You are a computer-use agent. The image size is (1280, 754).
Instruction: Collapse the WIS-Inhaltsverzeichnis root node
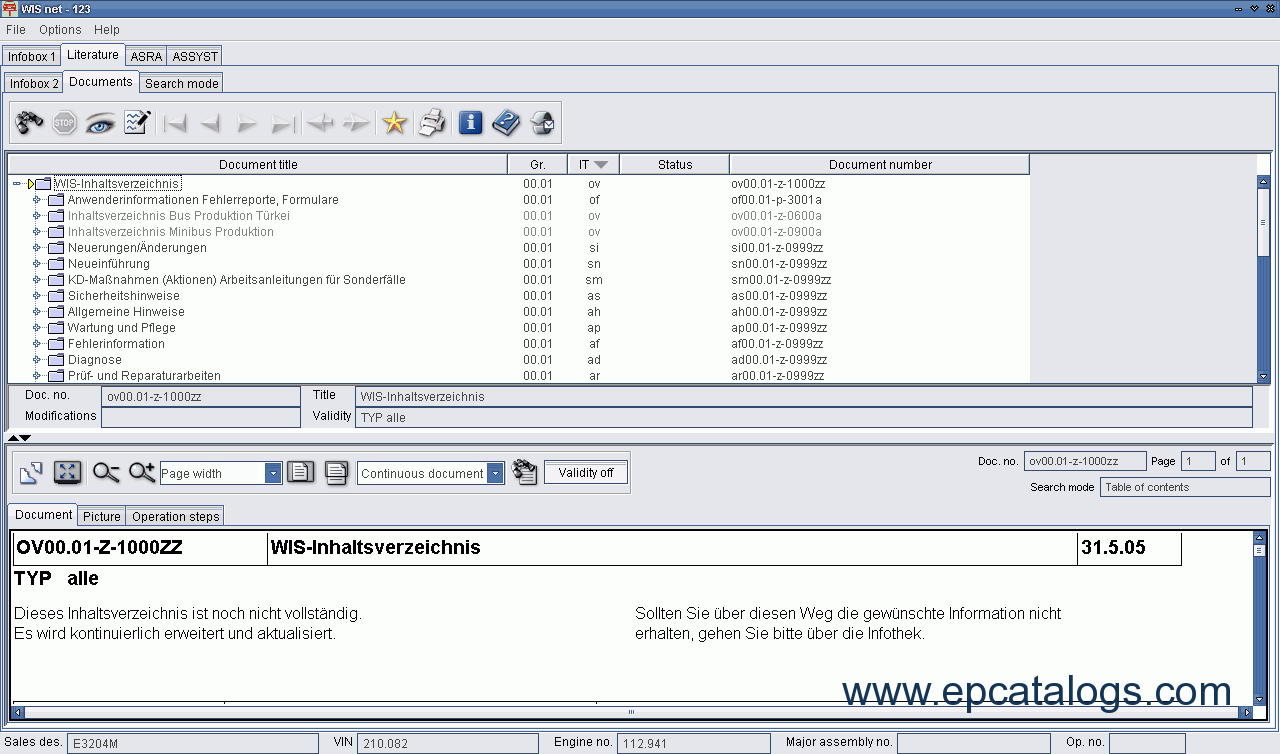click(x=17, y=184)
